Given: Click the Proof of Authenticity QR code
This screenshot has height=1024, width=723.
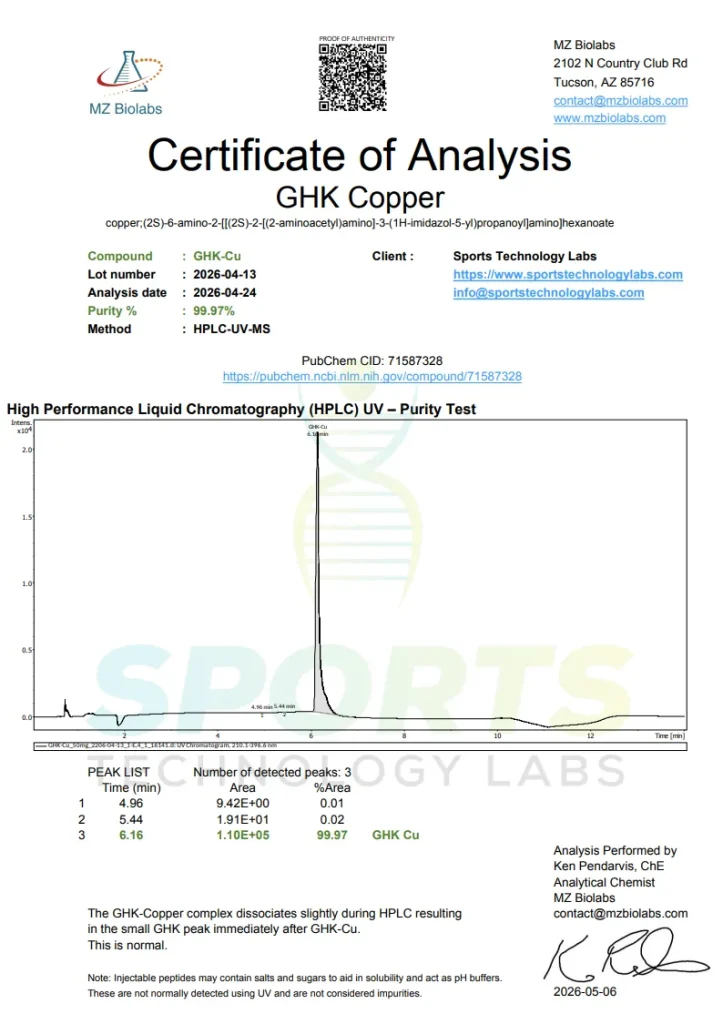Looking at the screenshot, I should click(x=353, y=76).
